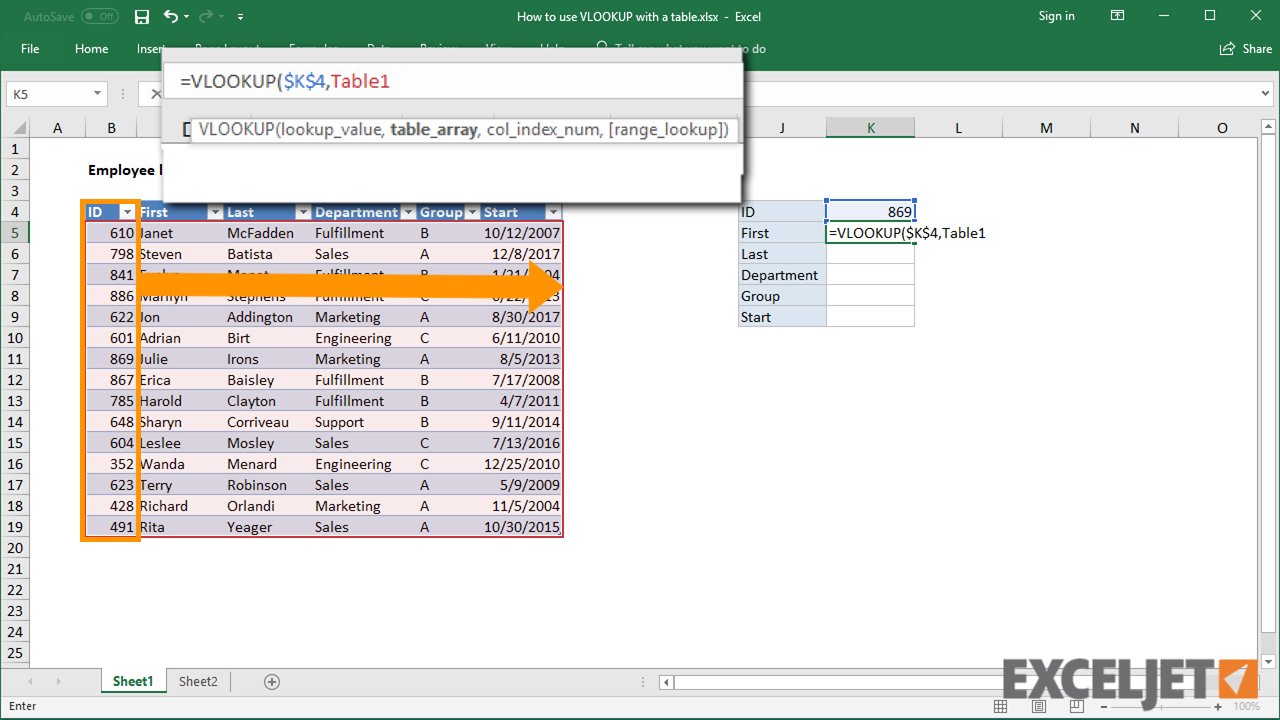Click the Sign in link
Viewport: 1280px width, 720px height.
[1056, 16]
